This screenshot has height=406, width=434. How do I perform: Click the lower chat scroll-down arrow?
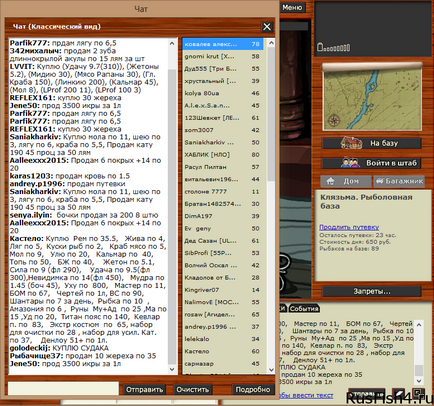pyautogui.click(x=419, y=380)
